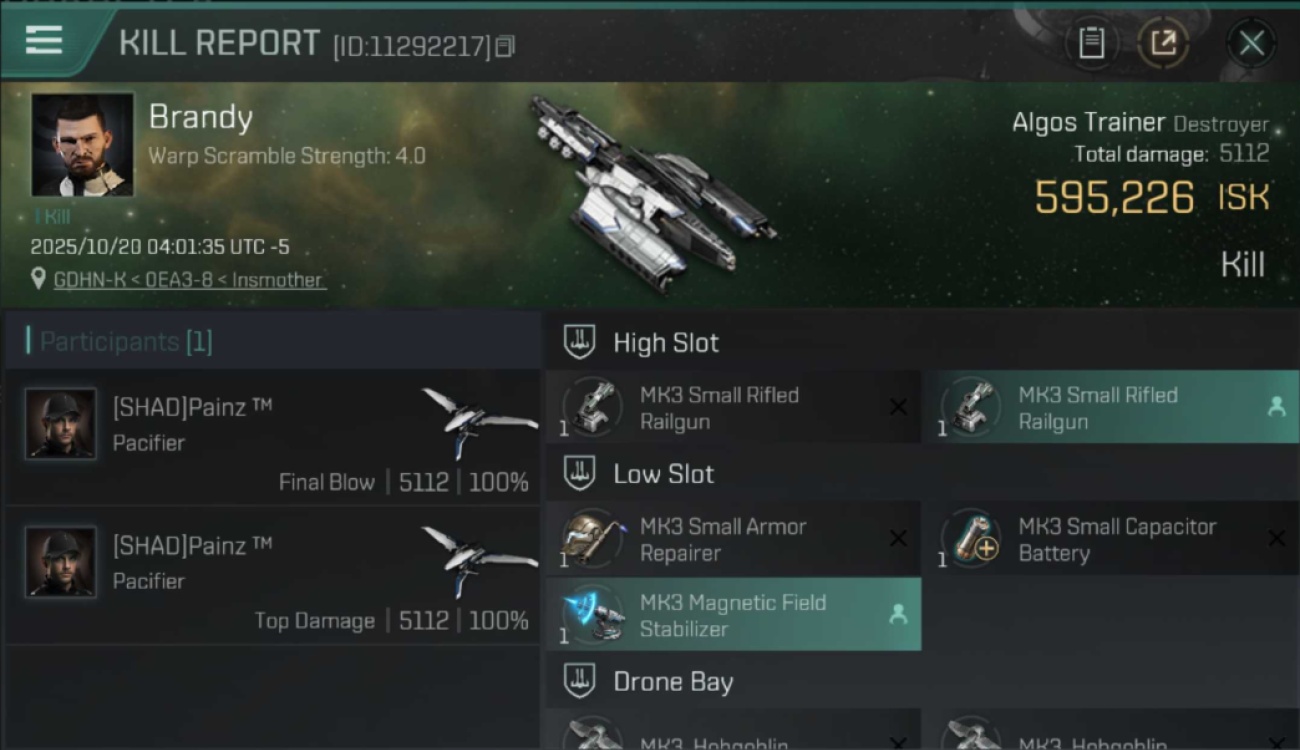1300x750 pixels.
Task: Open Painz's Final Blow portrait
Action: pyautogui.click(x=61, y=424)
